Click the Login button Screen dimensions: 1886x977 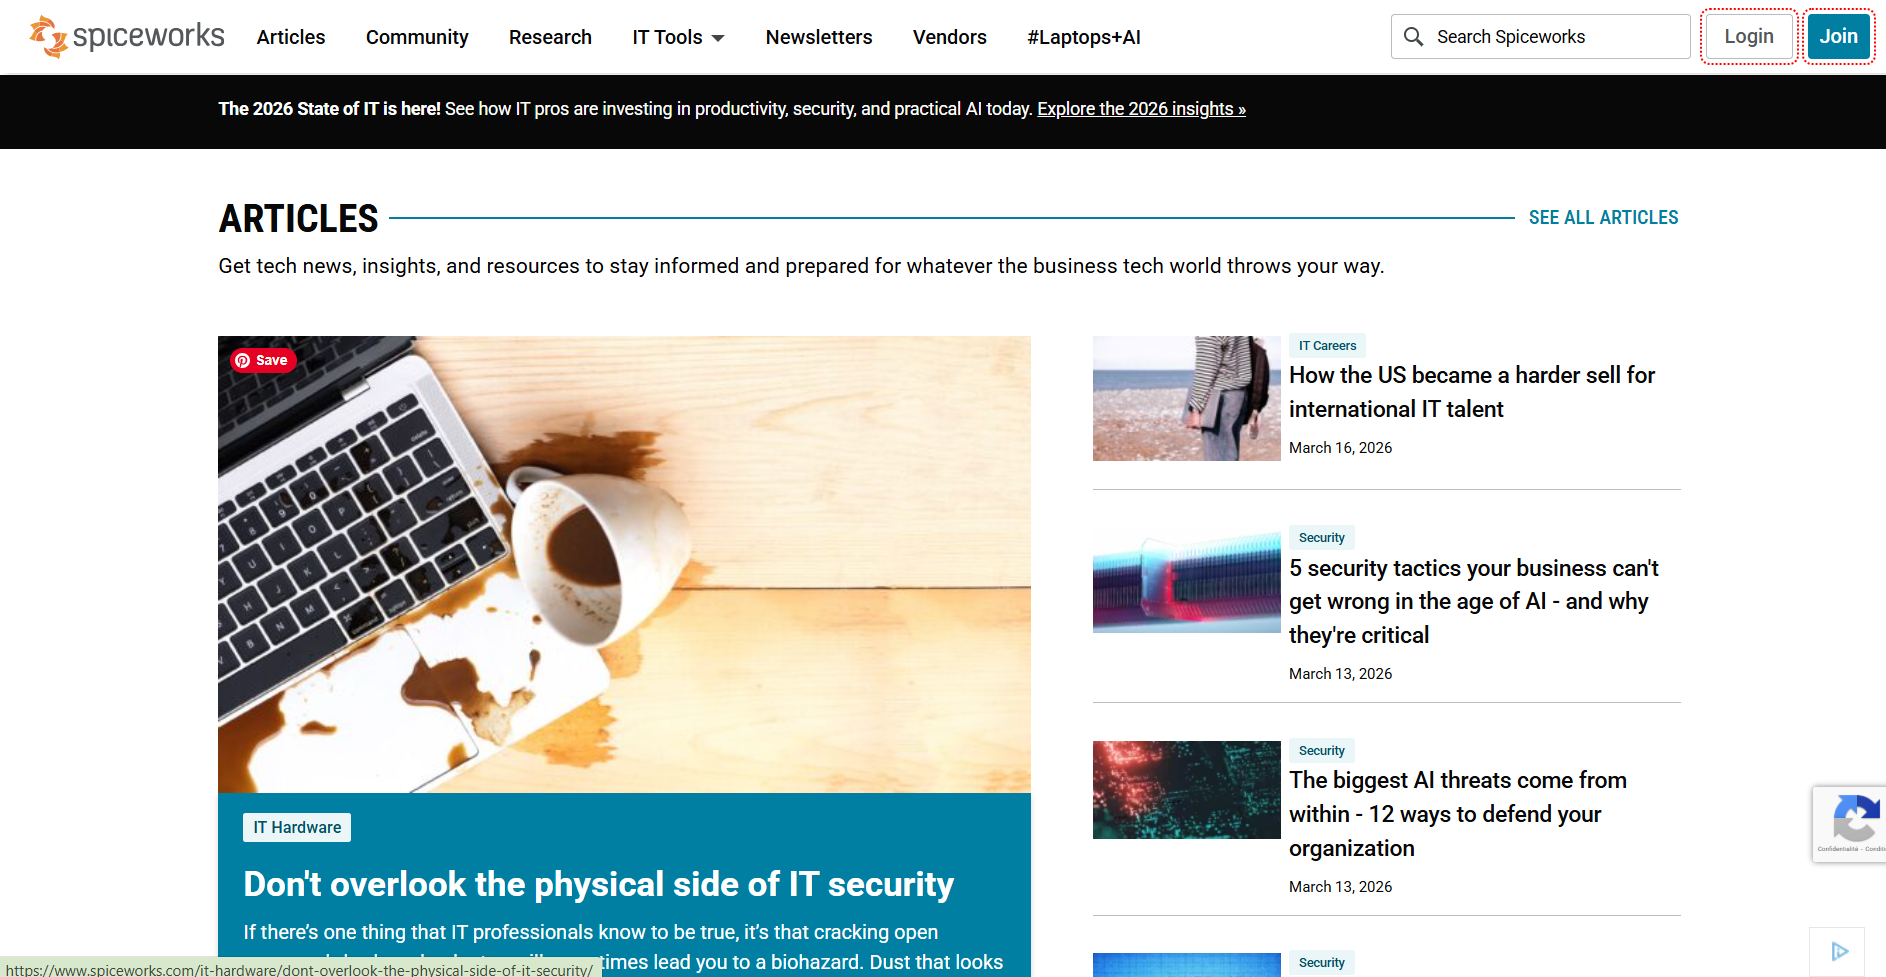1748,37
